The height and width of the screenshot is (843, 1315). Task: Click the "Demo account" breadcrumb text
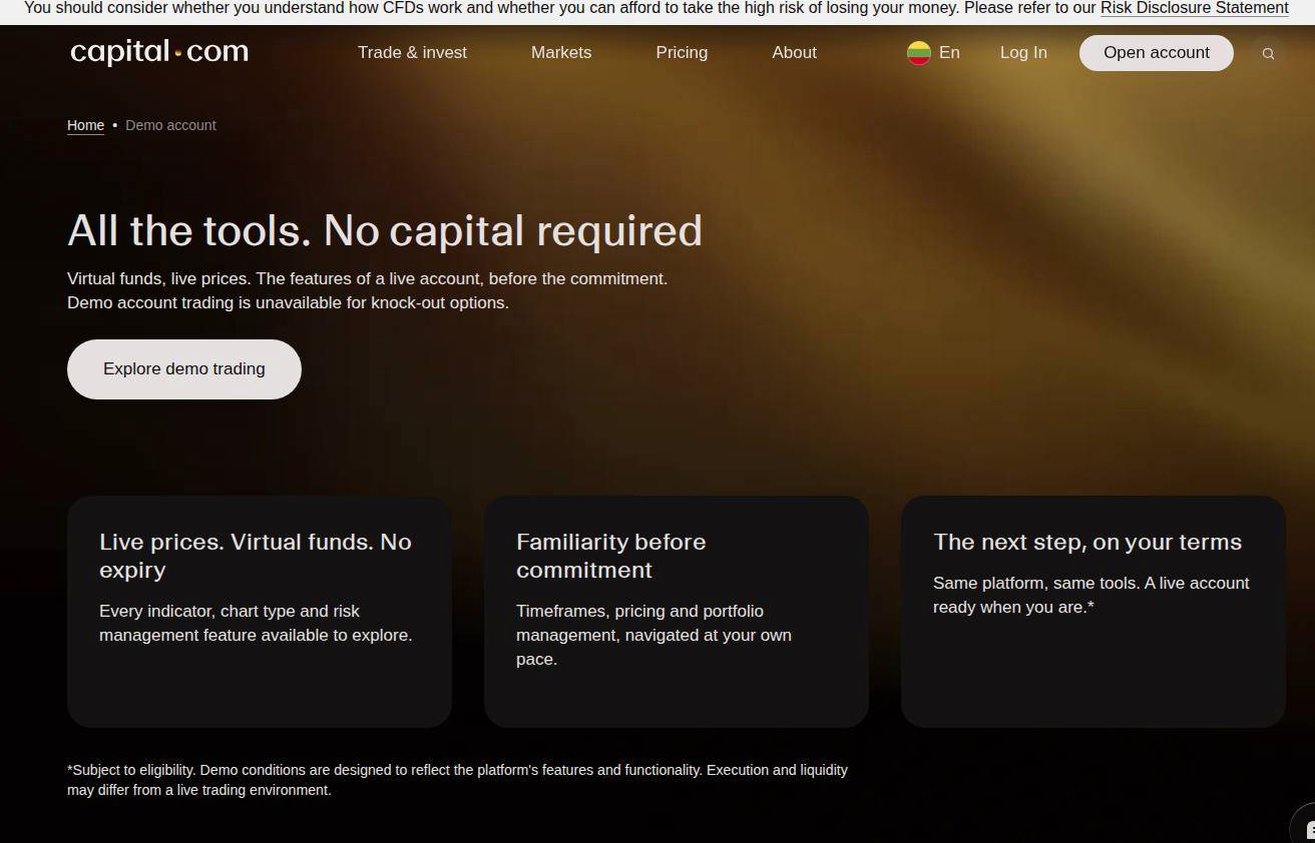pyautogui.click(x=171, y=125)
